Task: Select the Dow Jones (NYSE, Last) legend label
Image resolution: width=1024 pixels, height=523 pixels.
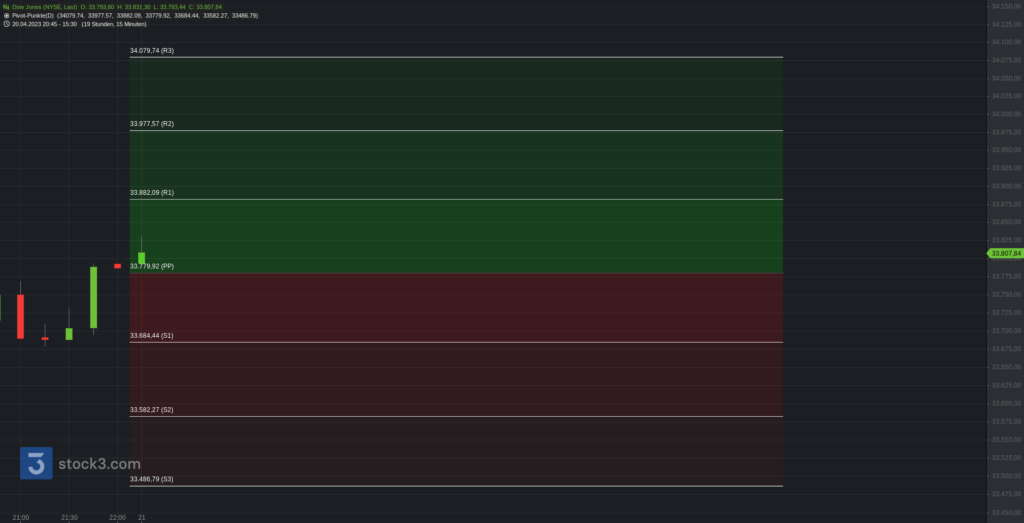Action: point(44,7)
